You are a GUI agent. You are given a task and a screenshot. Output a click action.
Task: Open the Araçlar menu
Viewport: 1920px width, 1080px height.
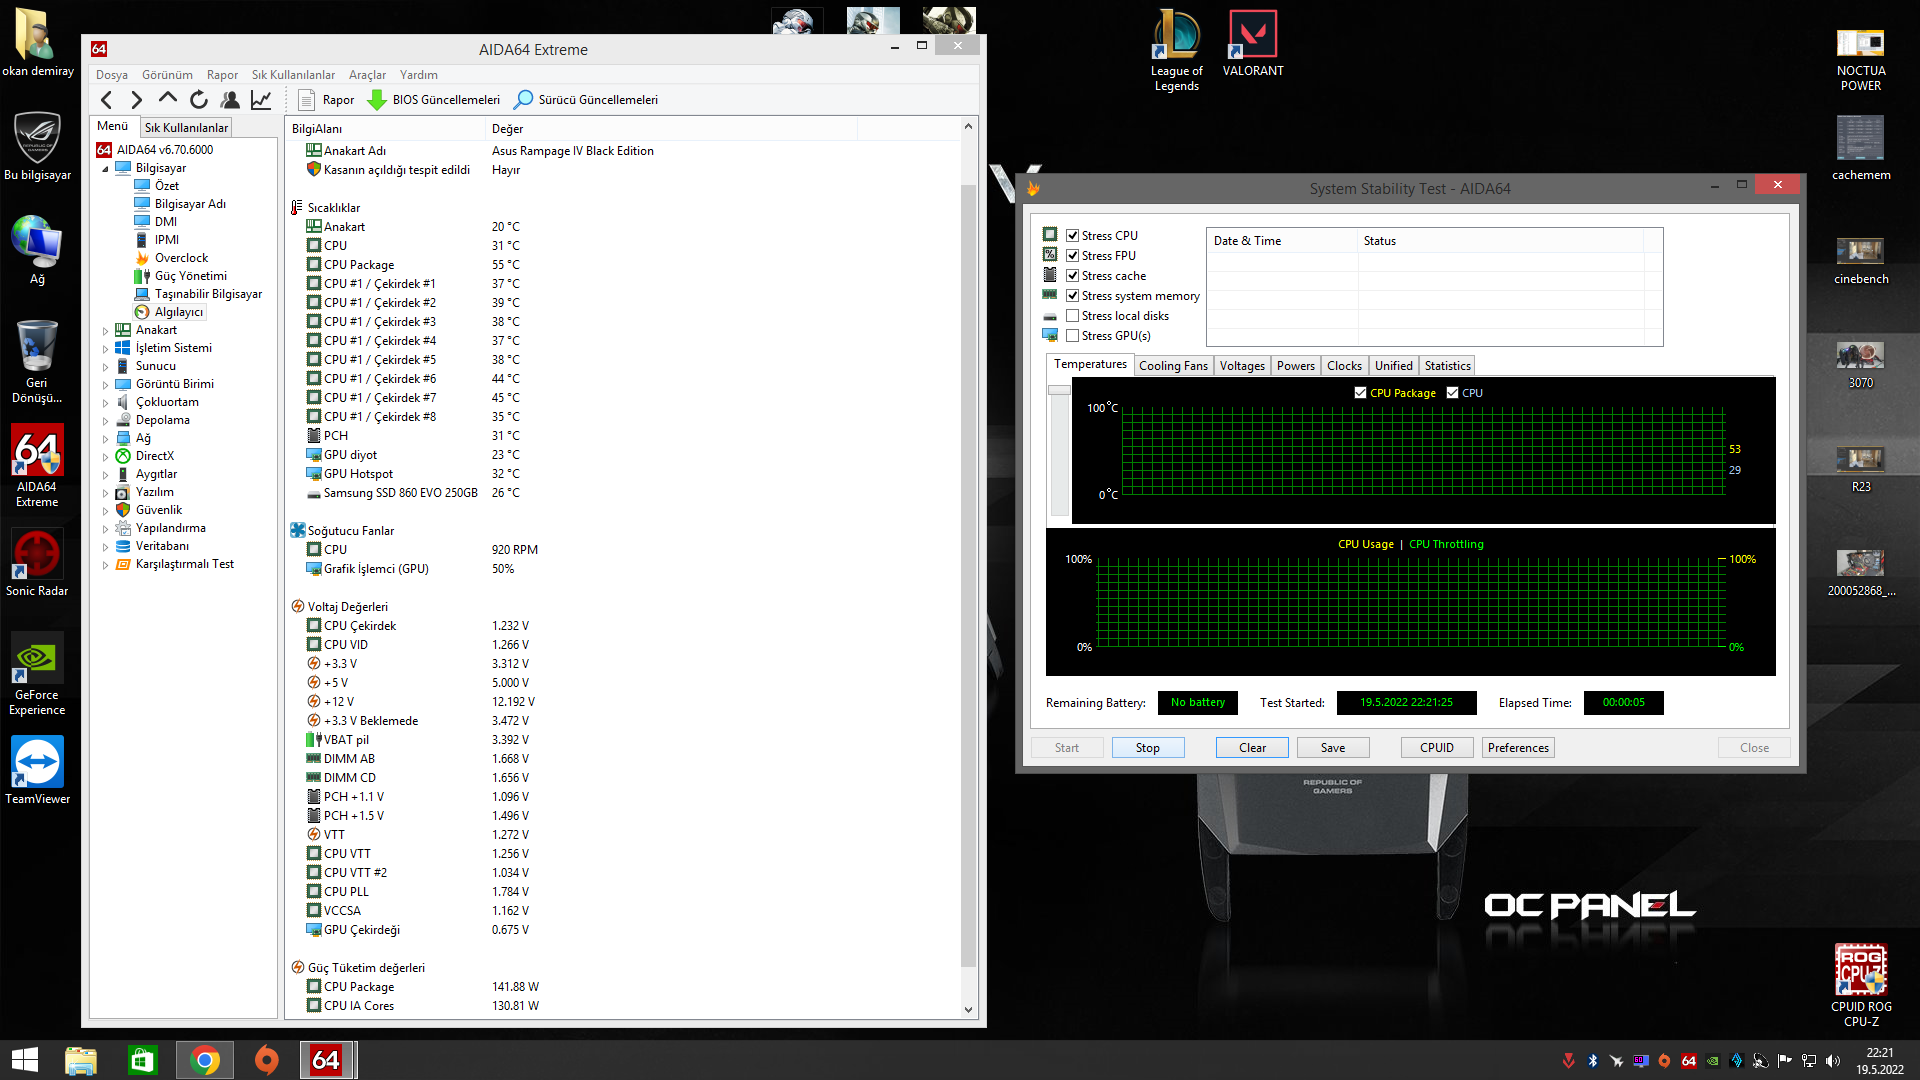click(366, 75)
